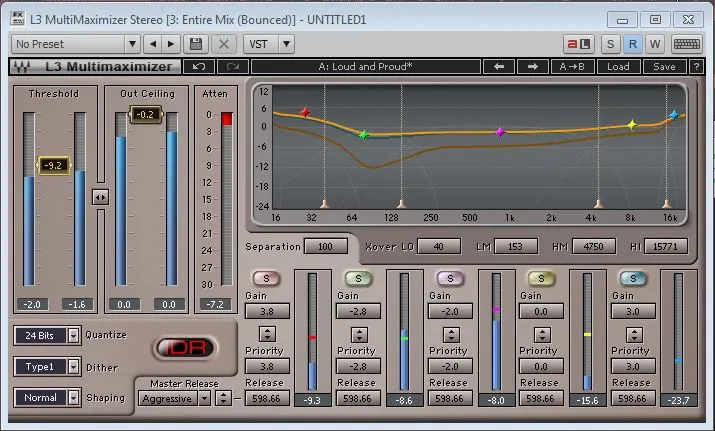Viewport: 715px width, 431px height.
Task: Toggle the W automation write button
Action: [655, 44]
